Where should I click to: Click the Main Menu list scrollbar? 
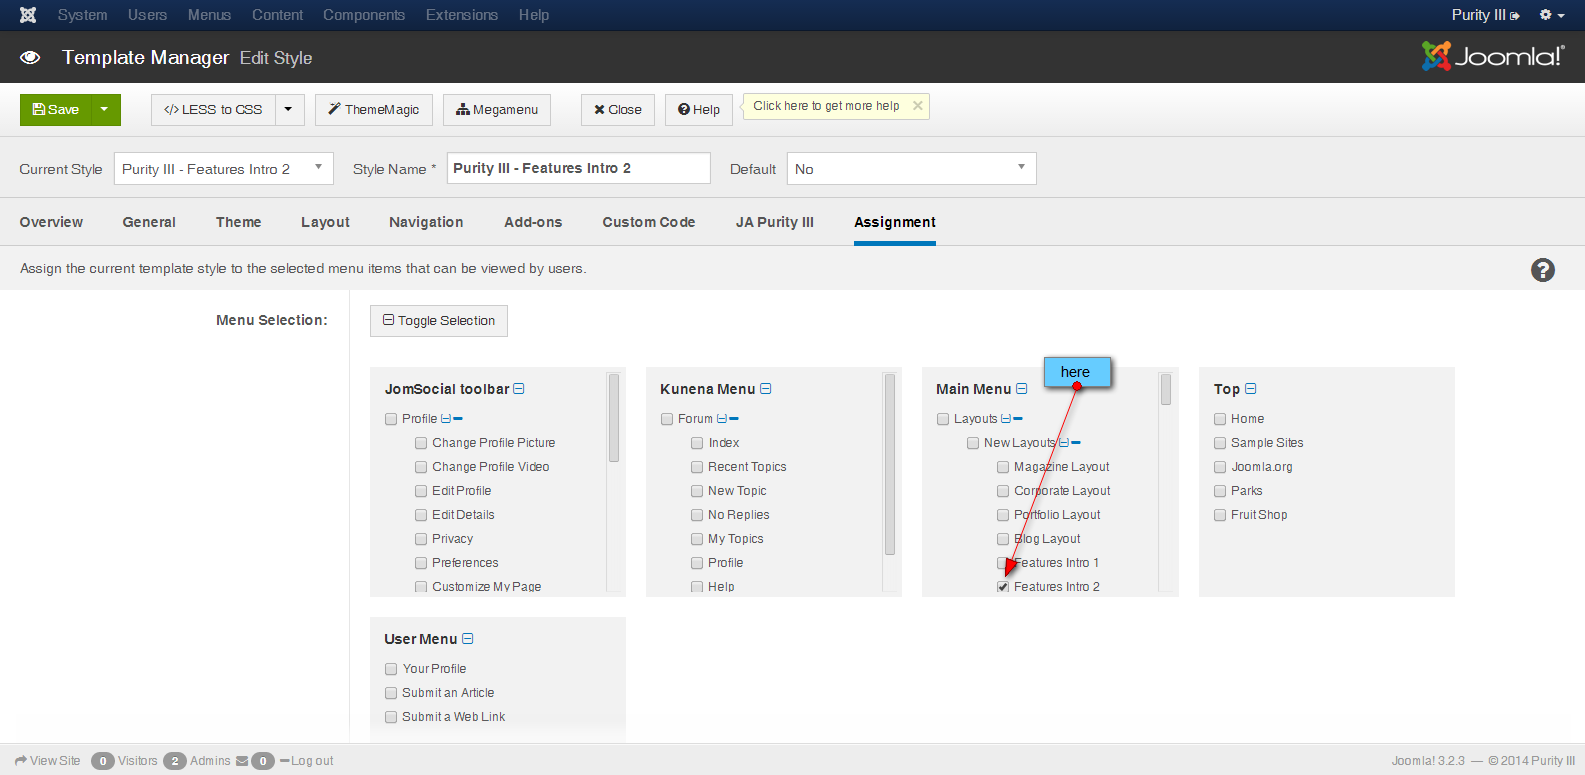tap(1166, 390)
